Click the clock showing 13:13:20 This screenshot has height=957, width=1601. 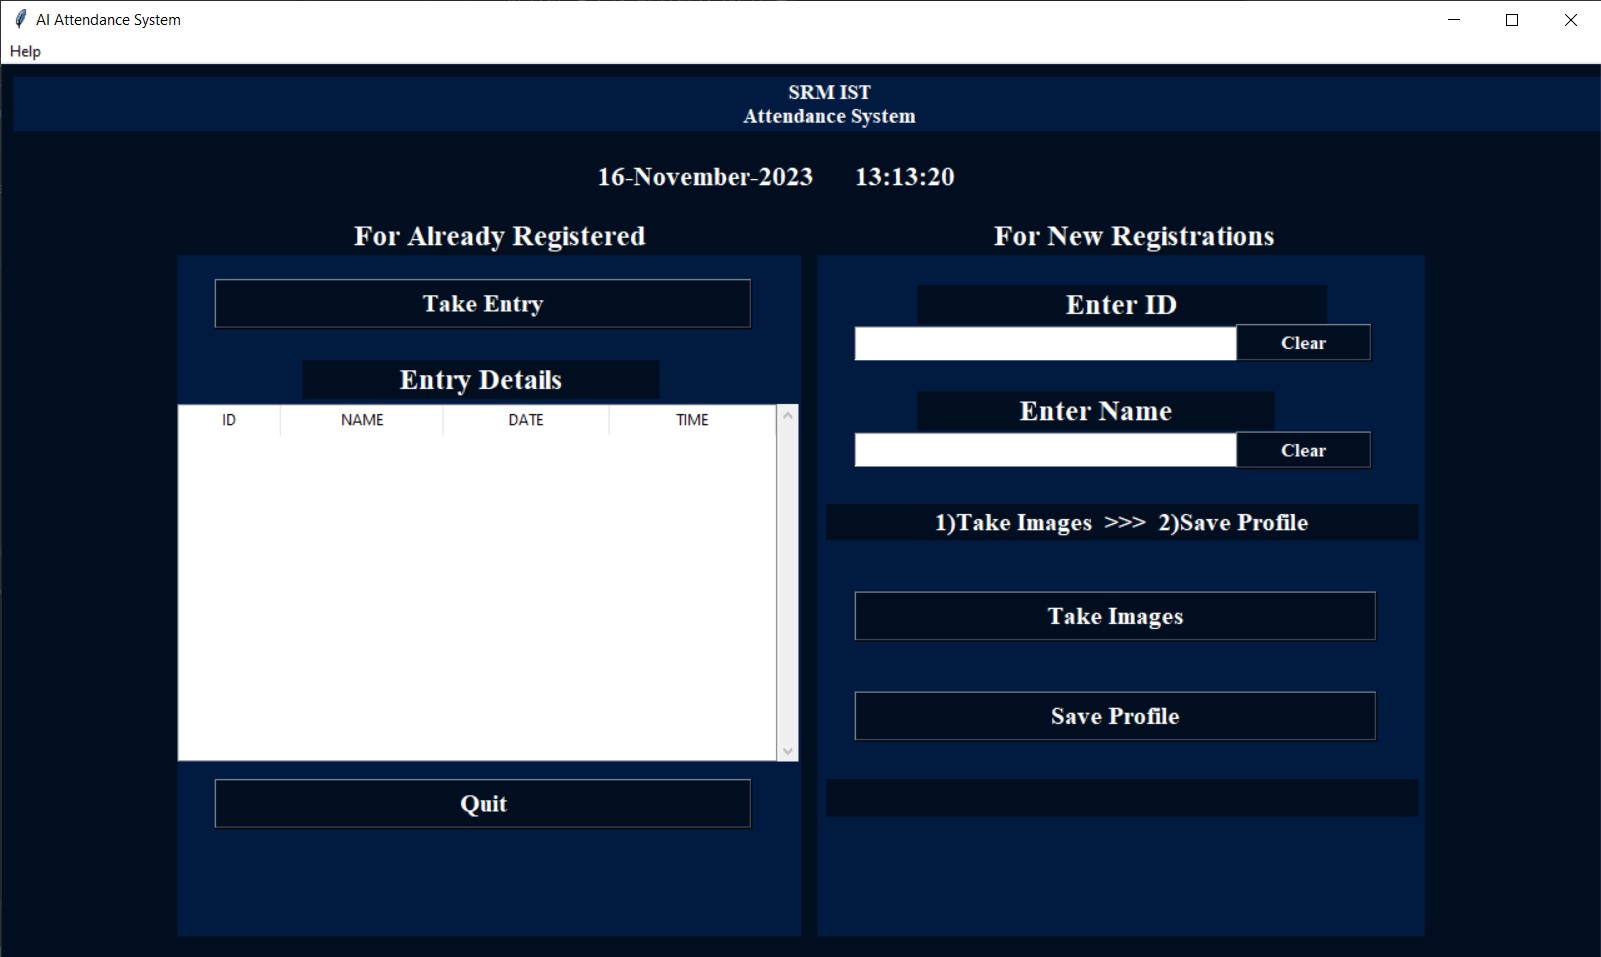[x=905, y=177]
